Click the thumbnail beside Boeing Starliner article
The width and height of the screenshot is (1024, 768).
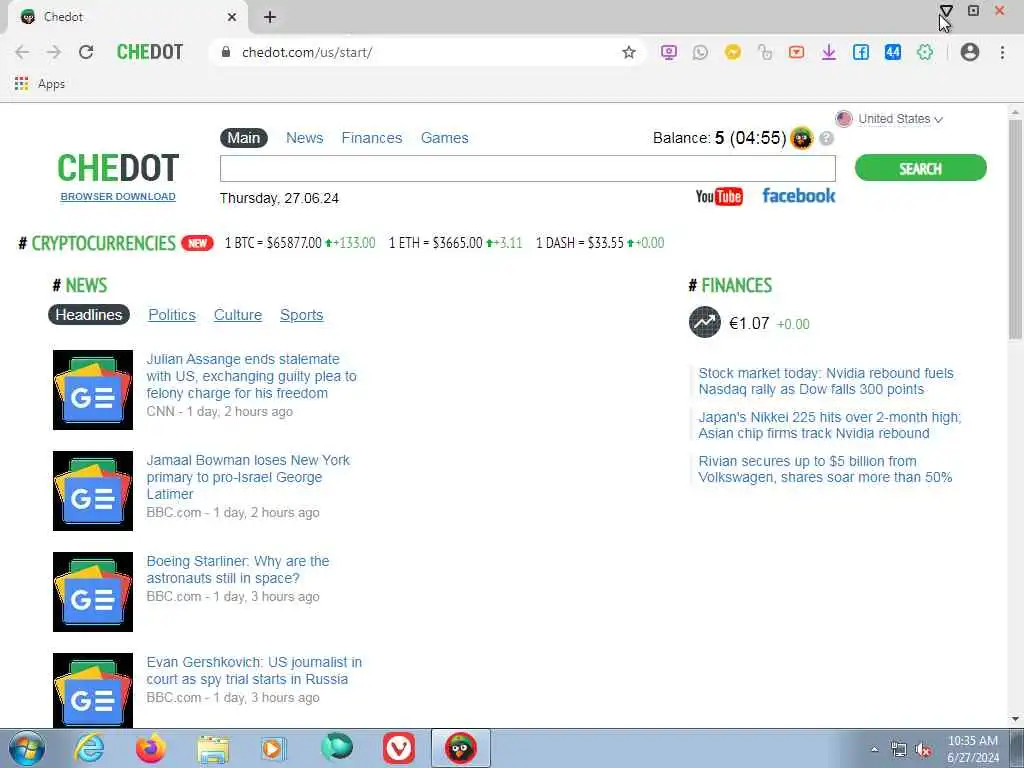(93, 592)
